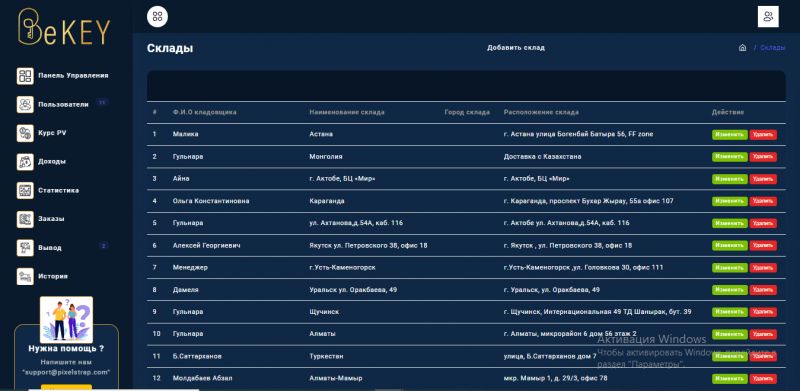
Task: Click the support@pixelstrap.com email text
Action: coord(66,373)
